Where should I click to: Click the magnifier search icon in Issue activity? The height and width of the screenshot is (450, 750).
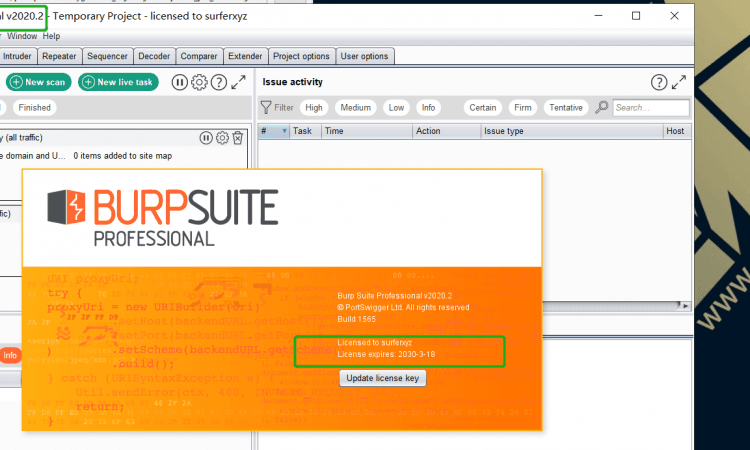click(601, 108)
